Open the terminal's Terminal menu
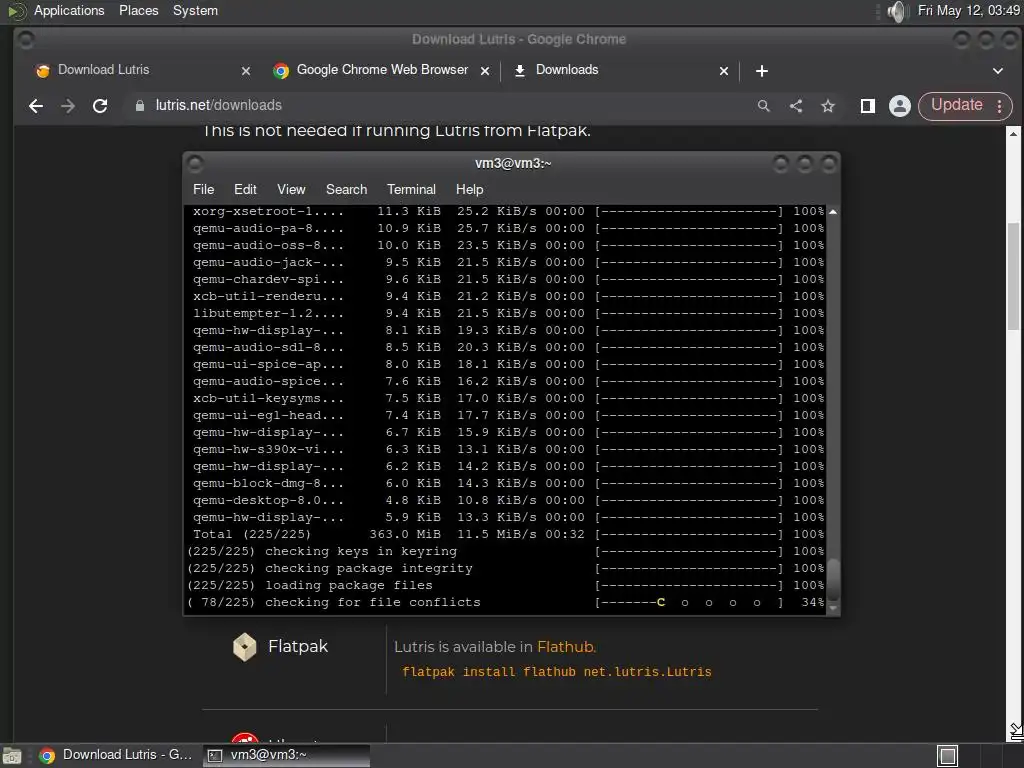The height and width of the screenshot is (768, 1024). point(411,189)
